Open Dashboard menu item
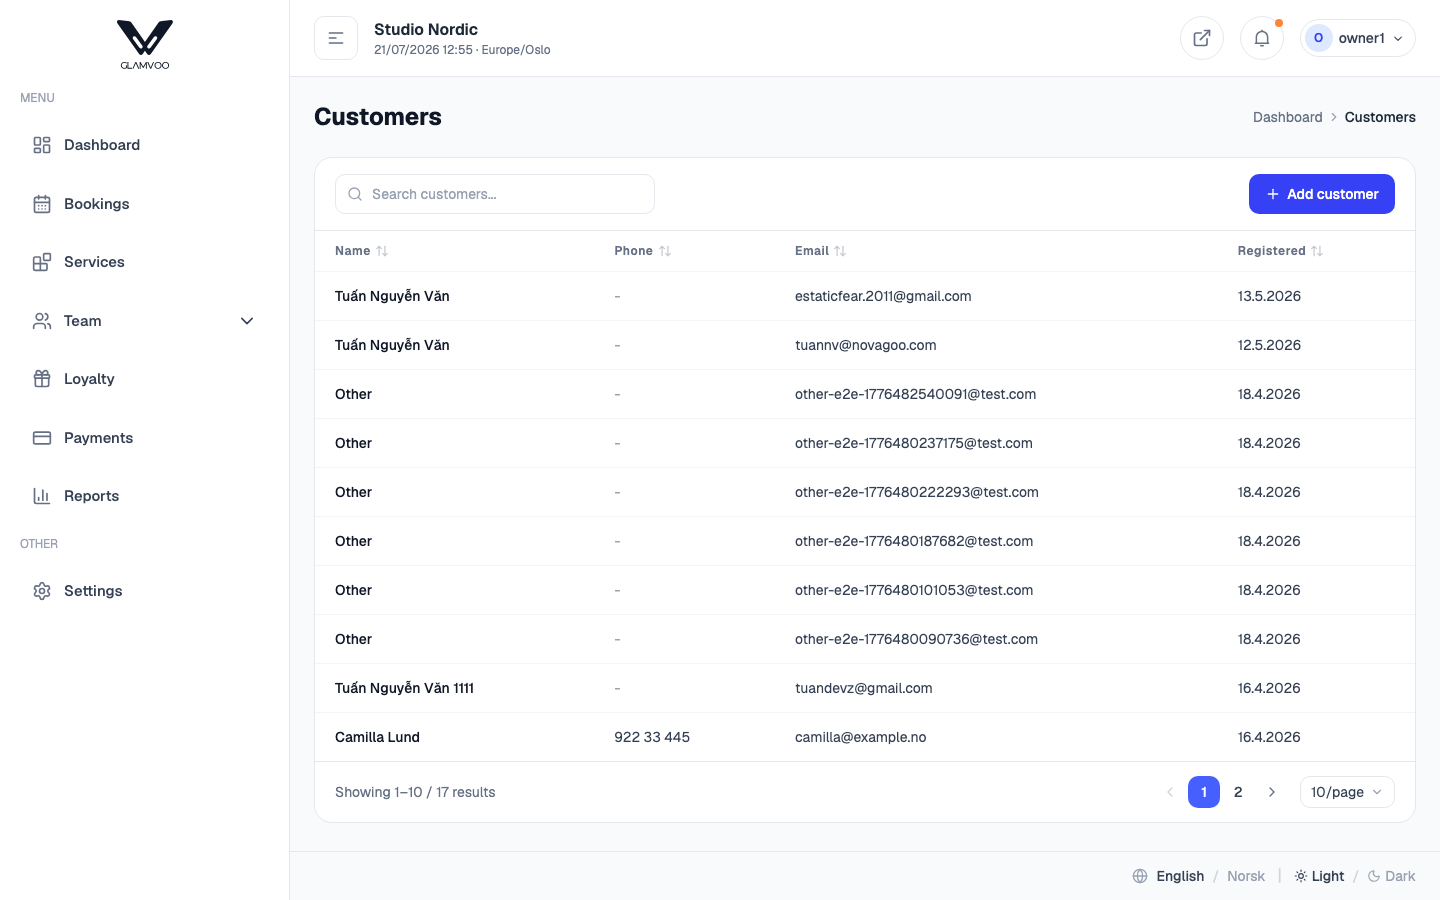Image resolution: width=1440 pixels, height=900 pixels. [x=145, y=145]
